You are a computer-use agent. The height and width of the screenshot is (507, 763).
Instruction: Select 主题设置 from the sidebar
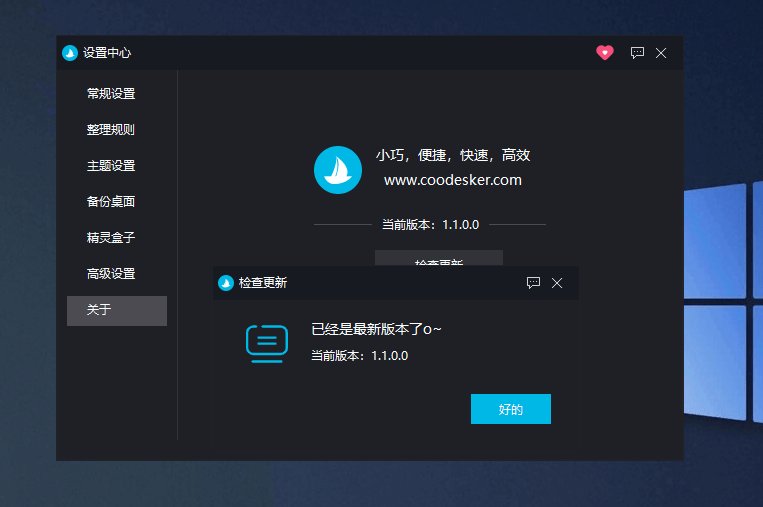coord(111,166)
